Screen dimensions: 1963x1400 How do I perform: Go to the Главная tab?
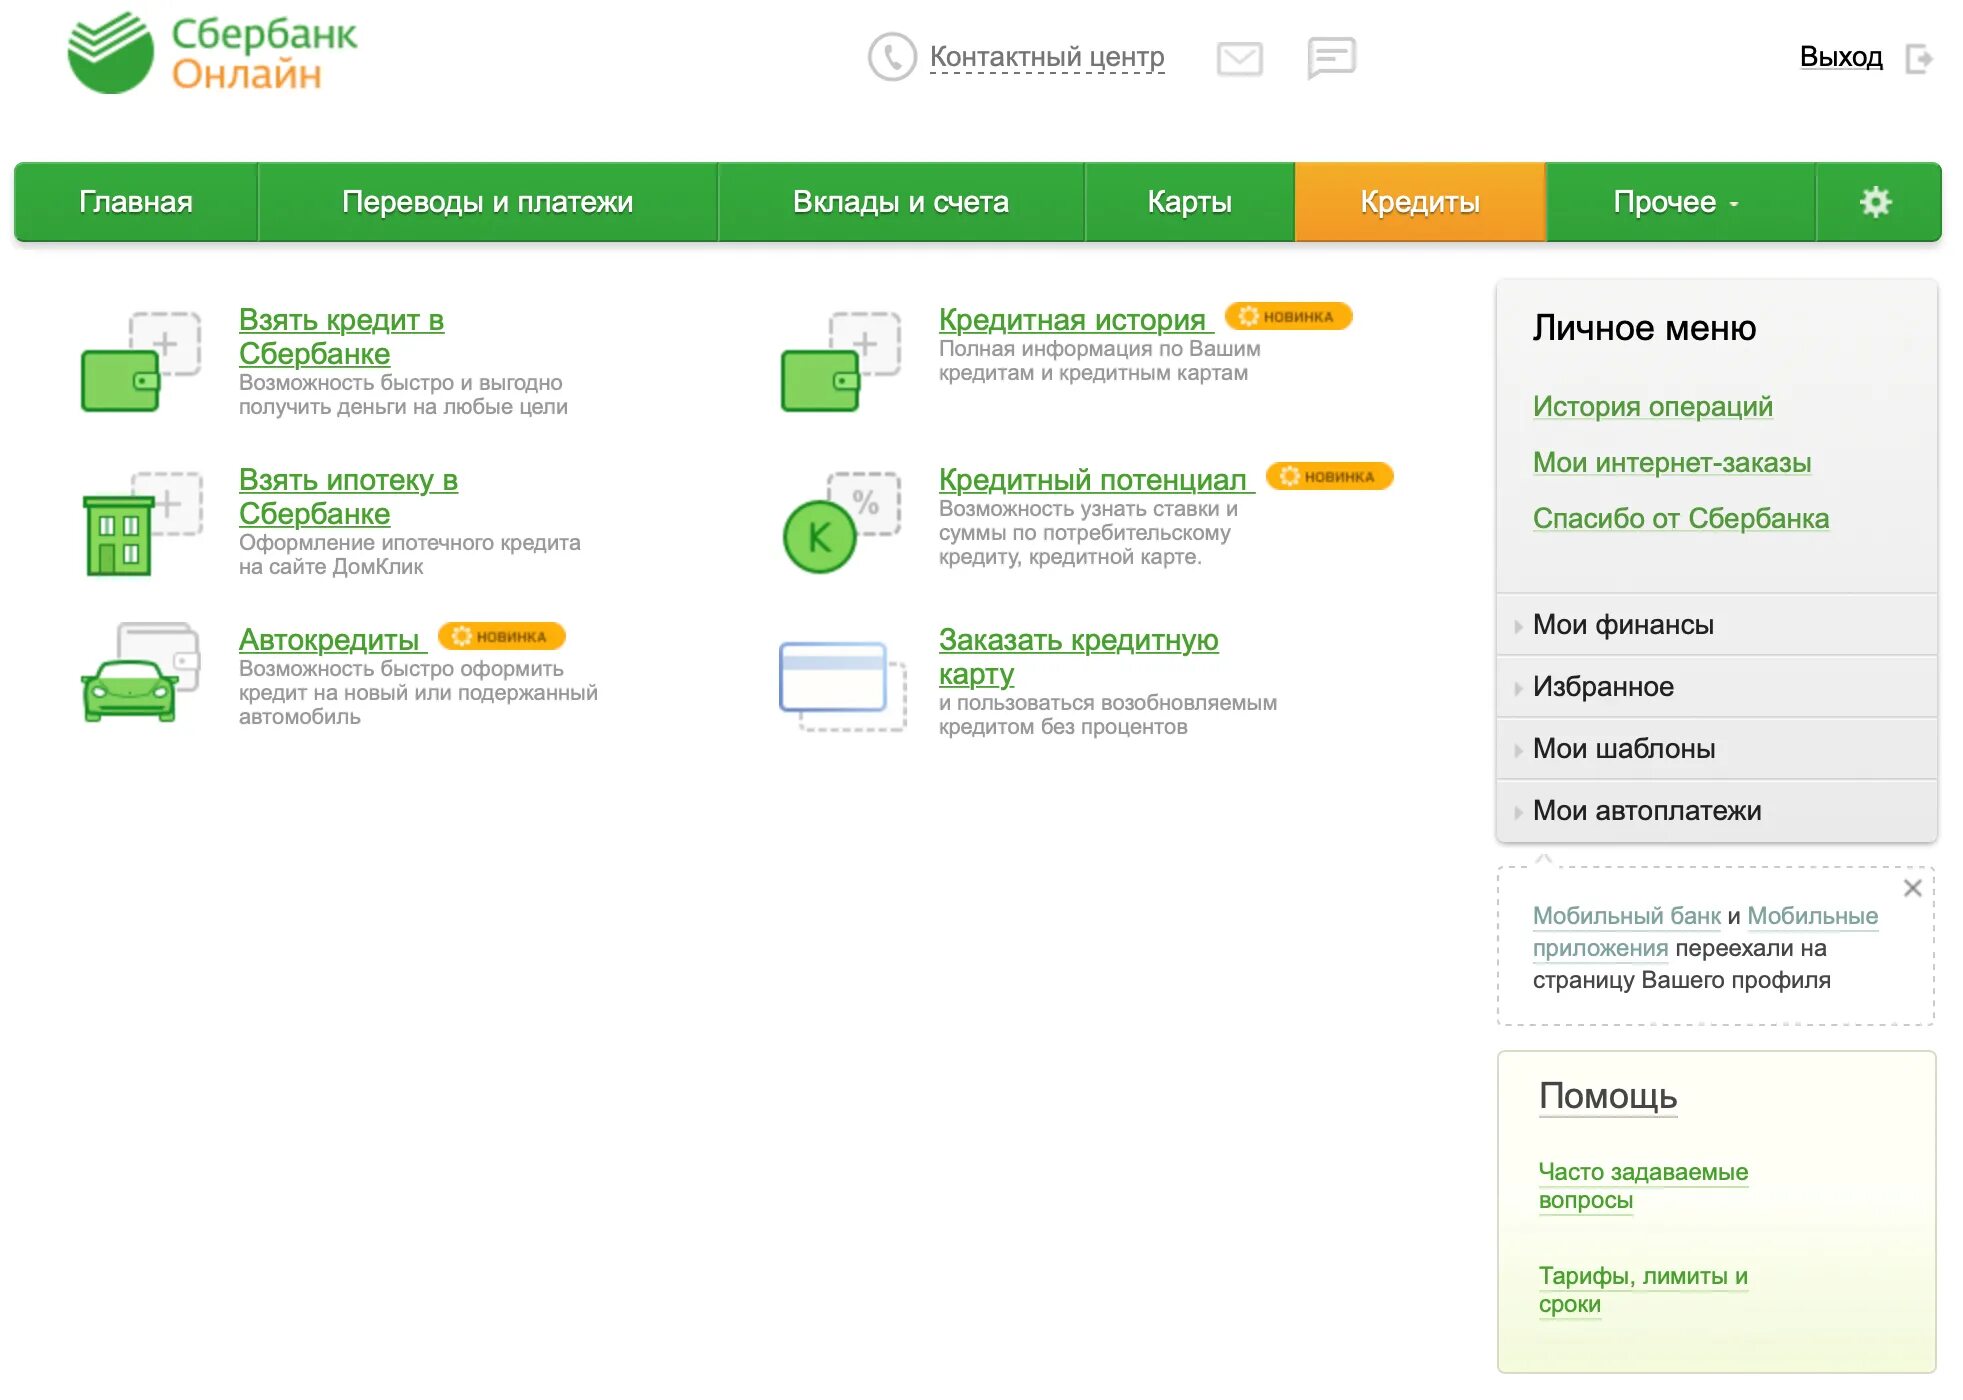tap(136, 202)
